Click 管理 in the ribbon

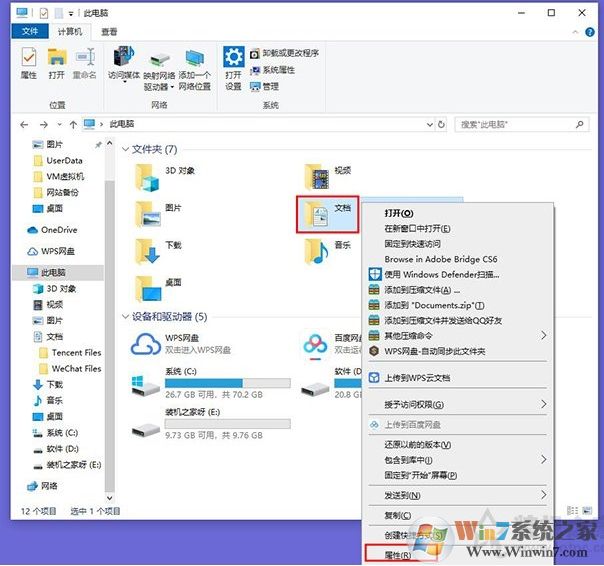pos(264,87)
